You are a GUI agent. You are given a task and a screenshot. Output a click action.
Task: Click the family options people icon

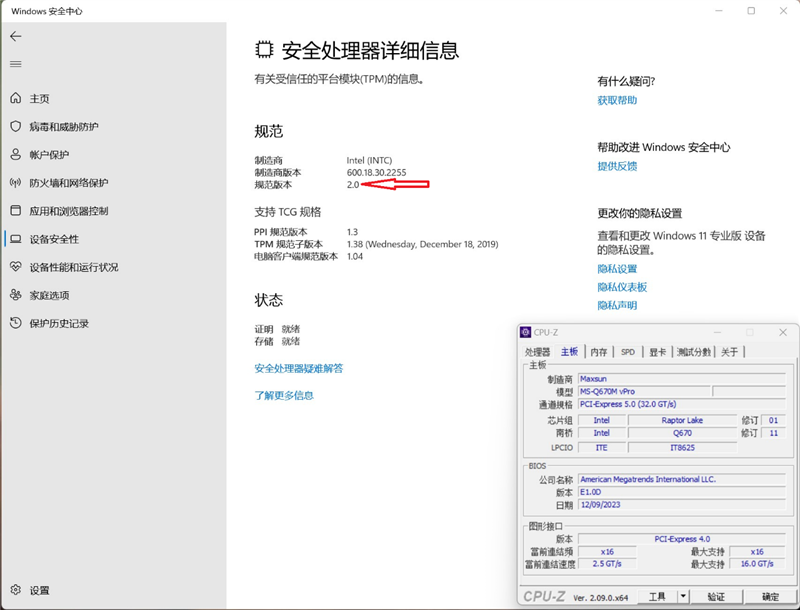[16, 295]
